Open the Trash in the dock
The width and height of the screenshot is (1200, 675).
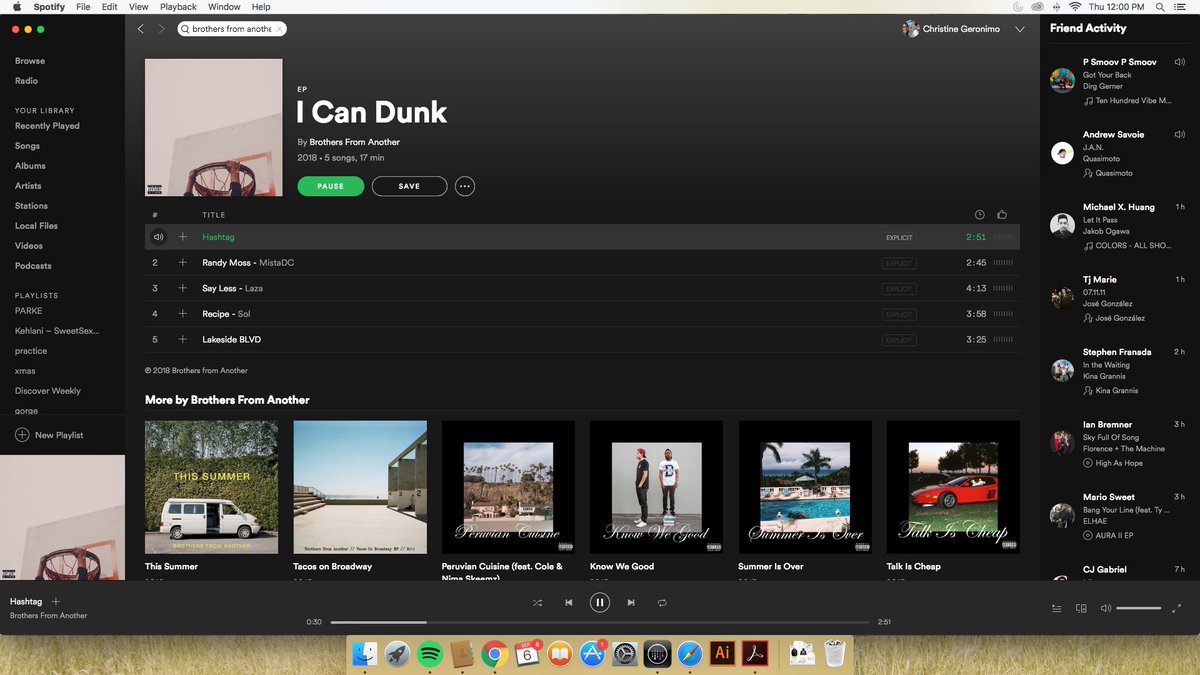pyautogui.click(x=835, y=654)
